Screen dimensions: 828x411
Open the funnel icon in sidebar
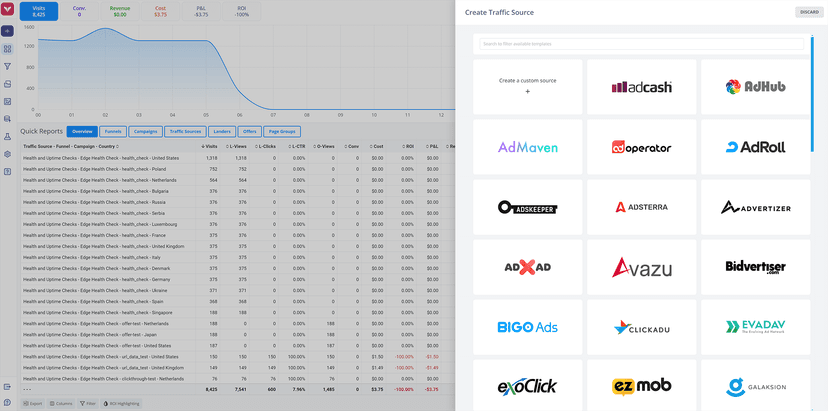click(x=7, y=67)
